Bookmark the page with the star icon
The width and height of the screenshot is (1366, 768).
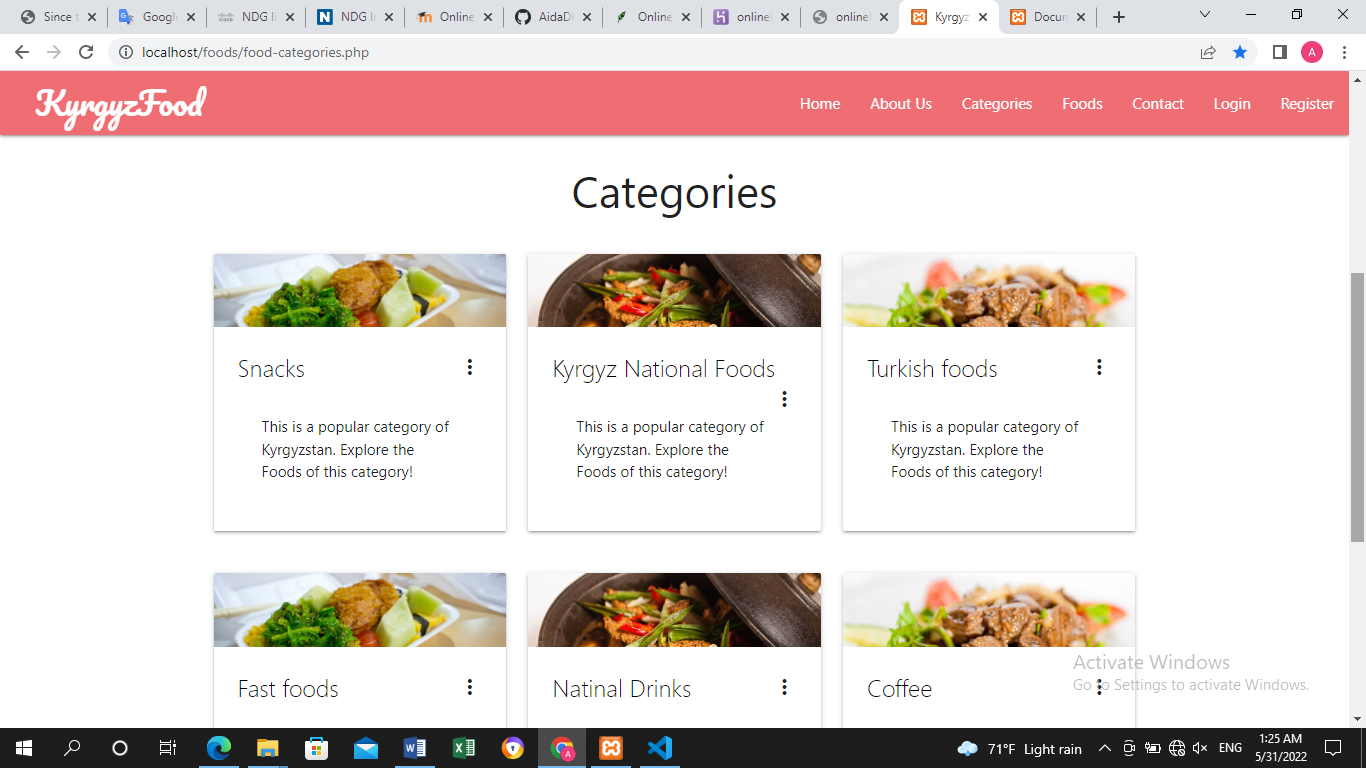click(1240, 52)
